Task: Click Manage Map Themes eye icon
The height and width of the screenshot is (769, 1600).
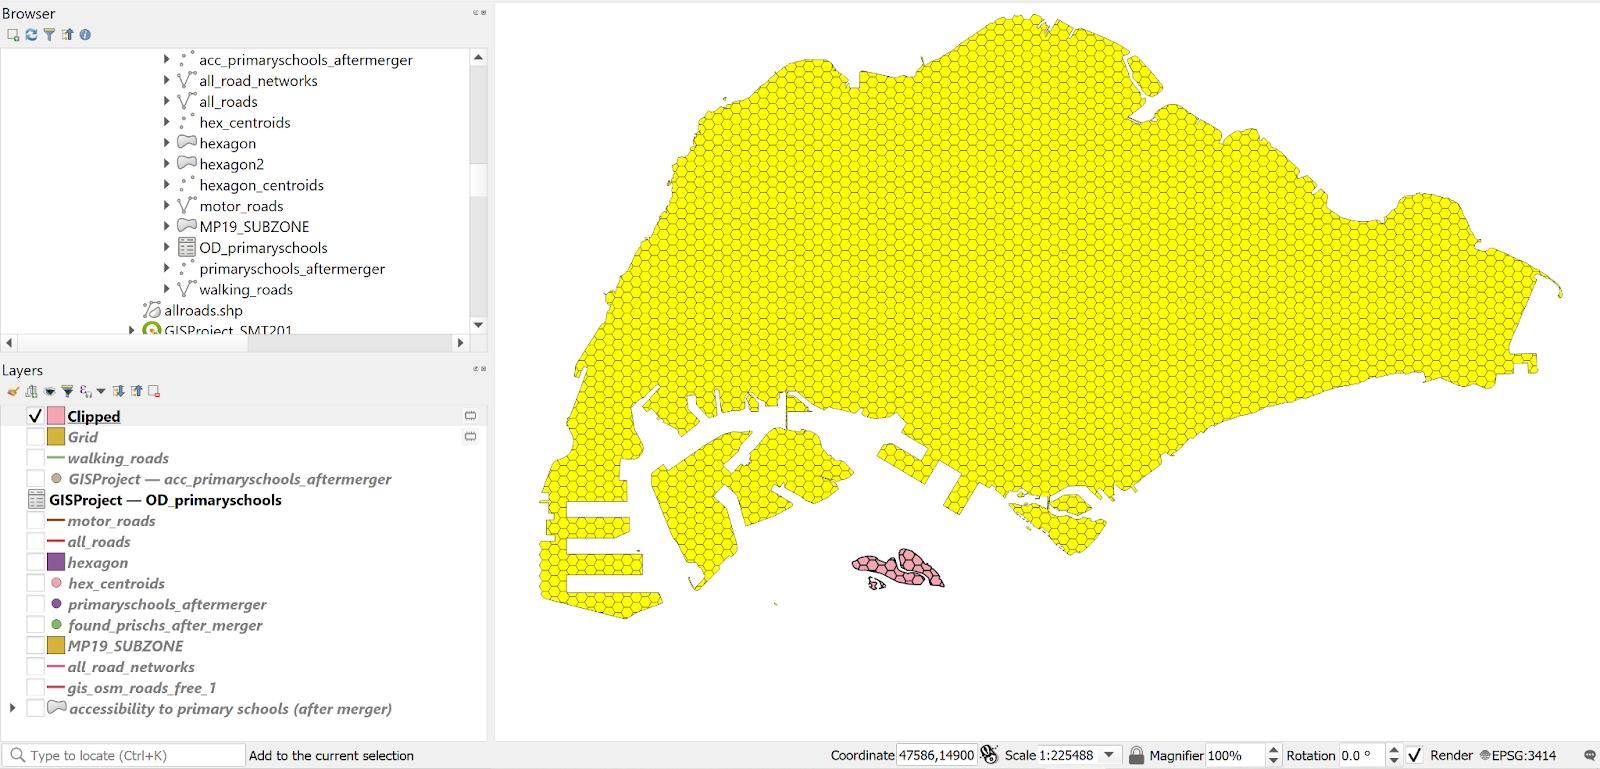Action: [x=49, y=392]
